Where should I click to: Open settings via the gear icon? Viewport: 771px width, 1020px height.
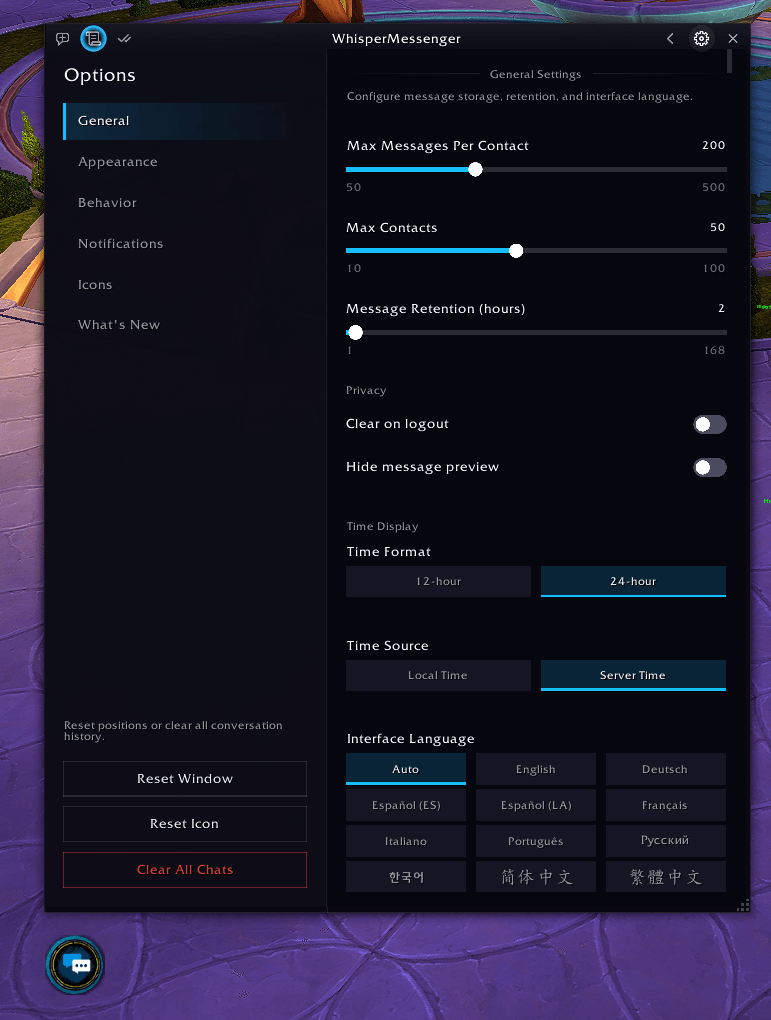coord(701,38)
